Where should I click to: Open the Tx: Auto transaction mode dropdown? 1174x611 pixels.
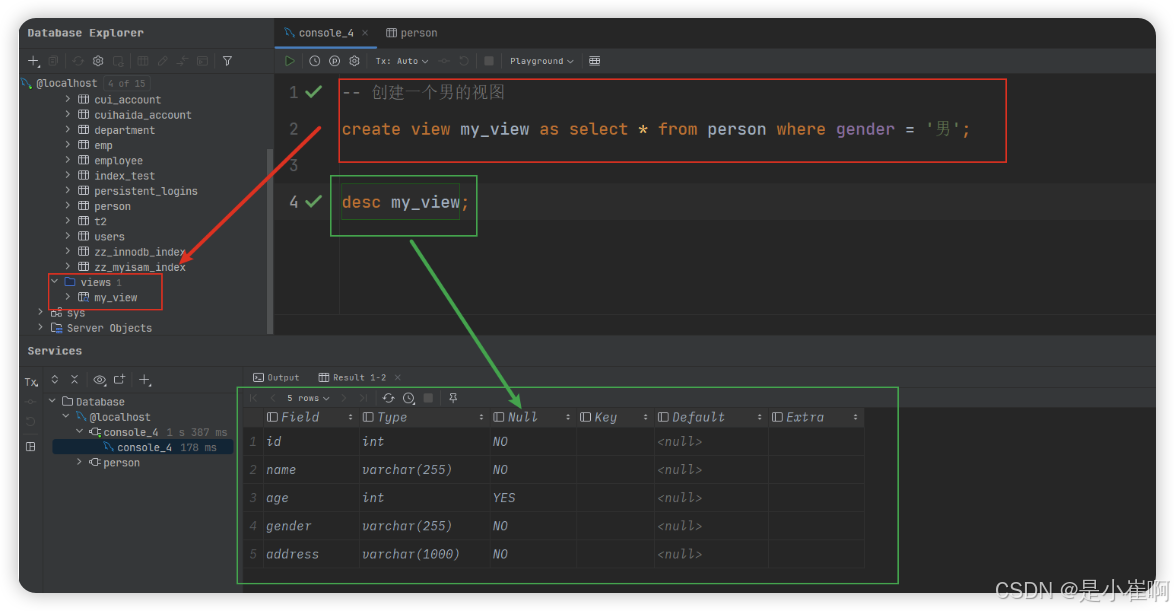click(x=402, y=61)
